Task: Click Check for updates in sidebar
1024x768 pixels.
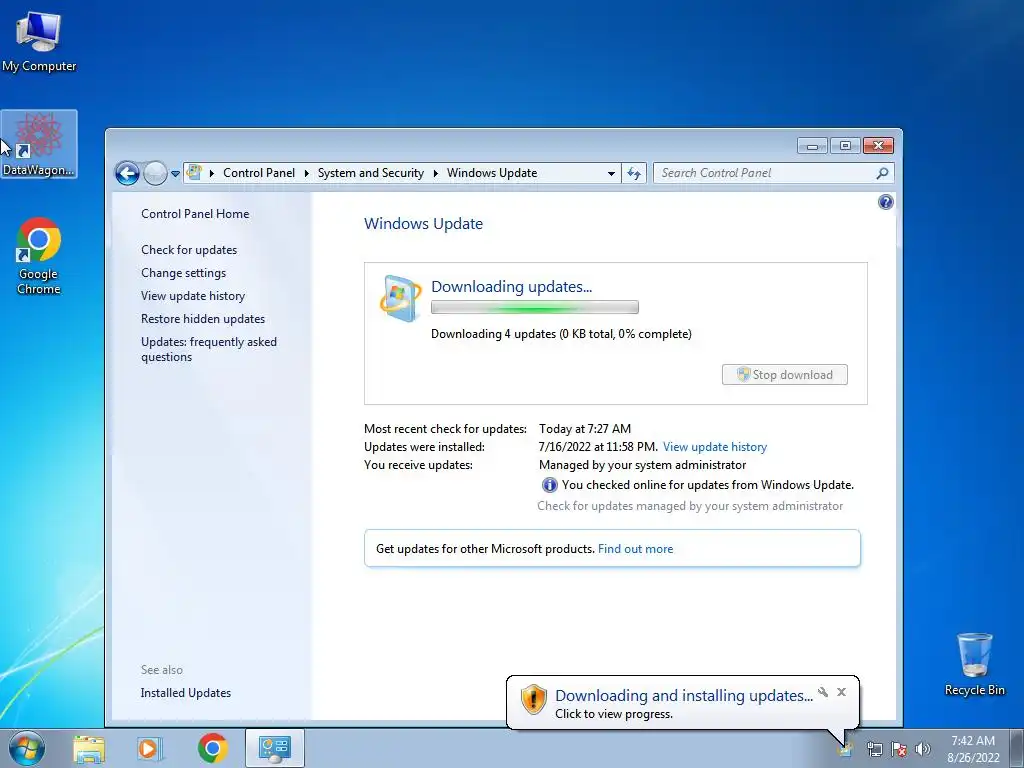Action: [189, 249]
